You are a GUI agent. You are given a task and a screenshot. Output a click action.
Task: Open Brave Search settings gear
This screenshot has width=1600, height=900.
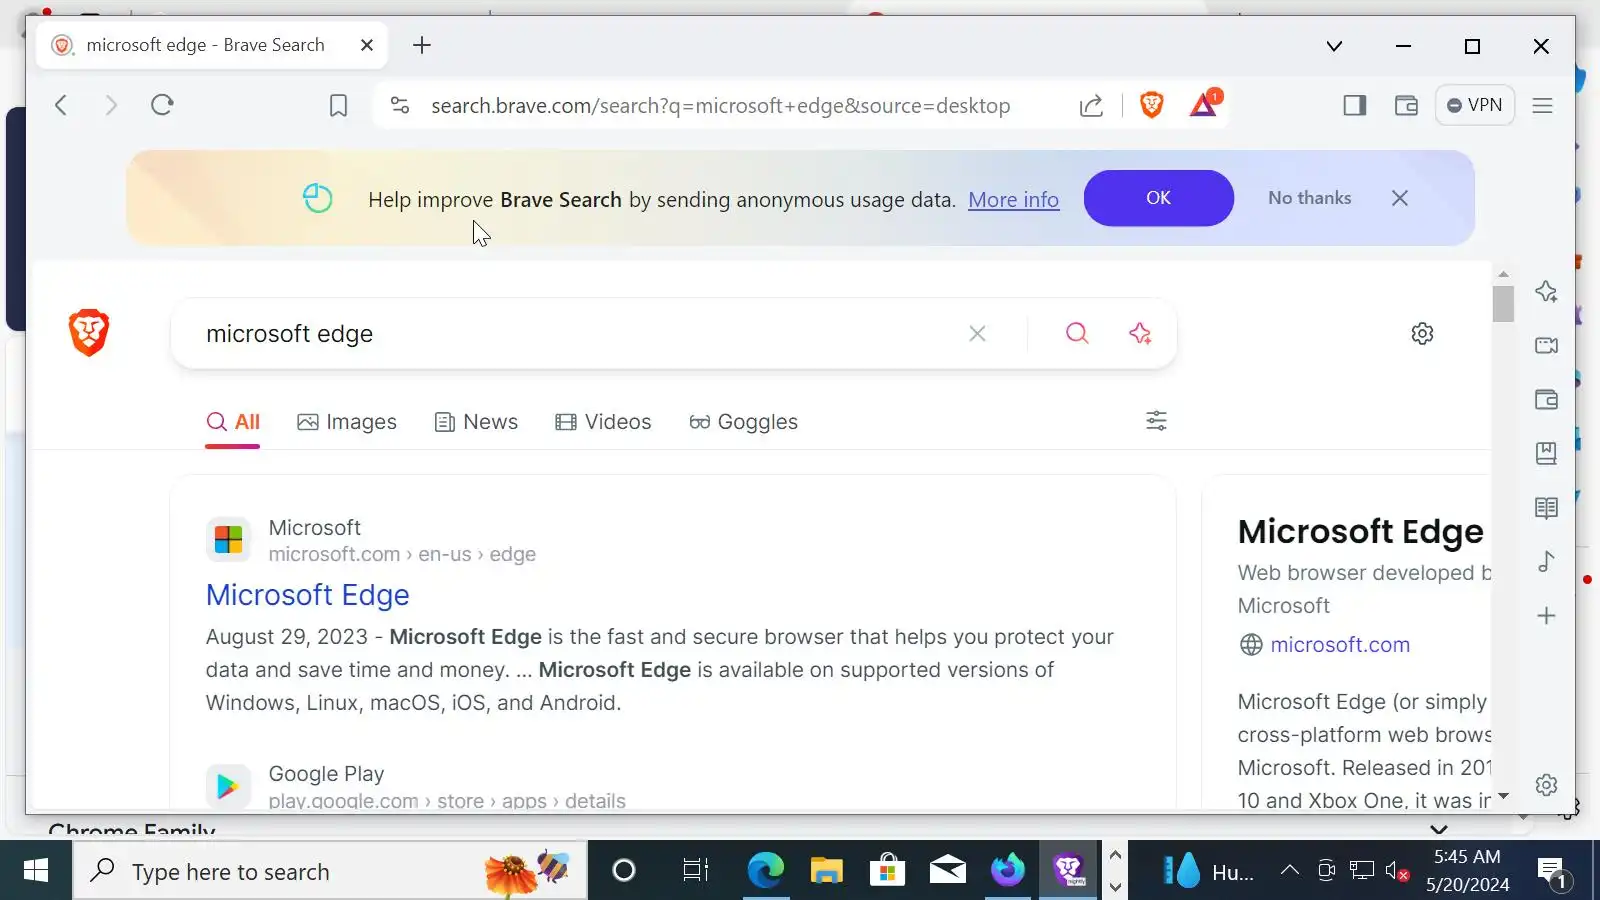pos(1422,333)
